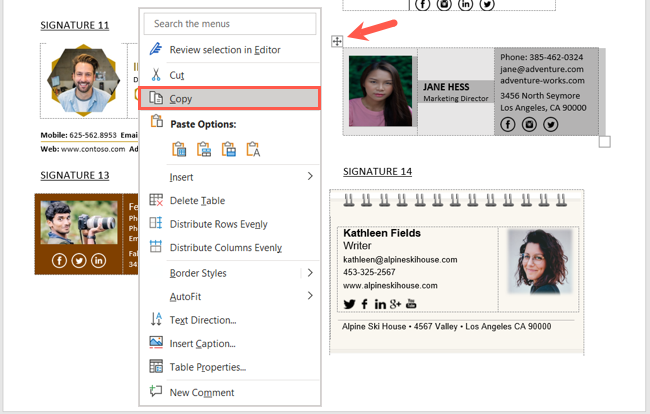Click www.alpineskihouse.com text
The image size is (650, 414).
tap(390, 286)
